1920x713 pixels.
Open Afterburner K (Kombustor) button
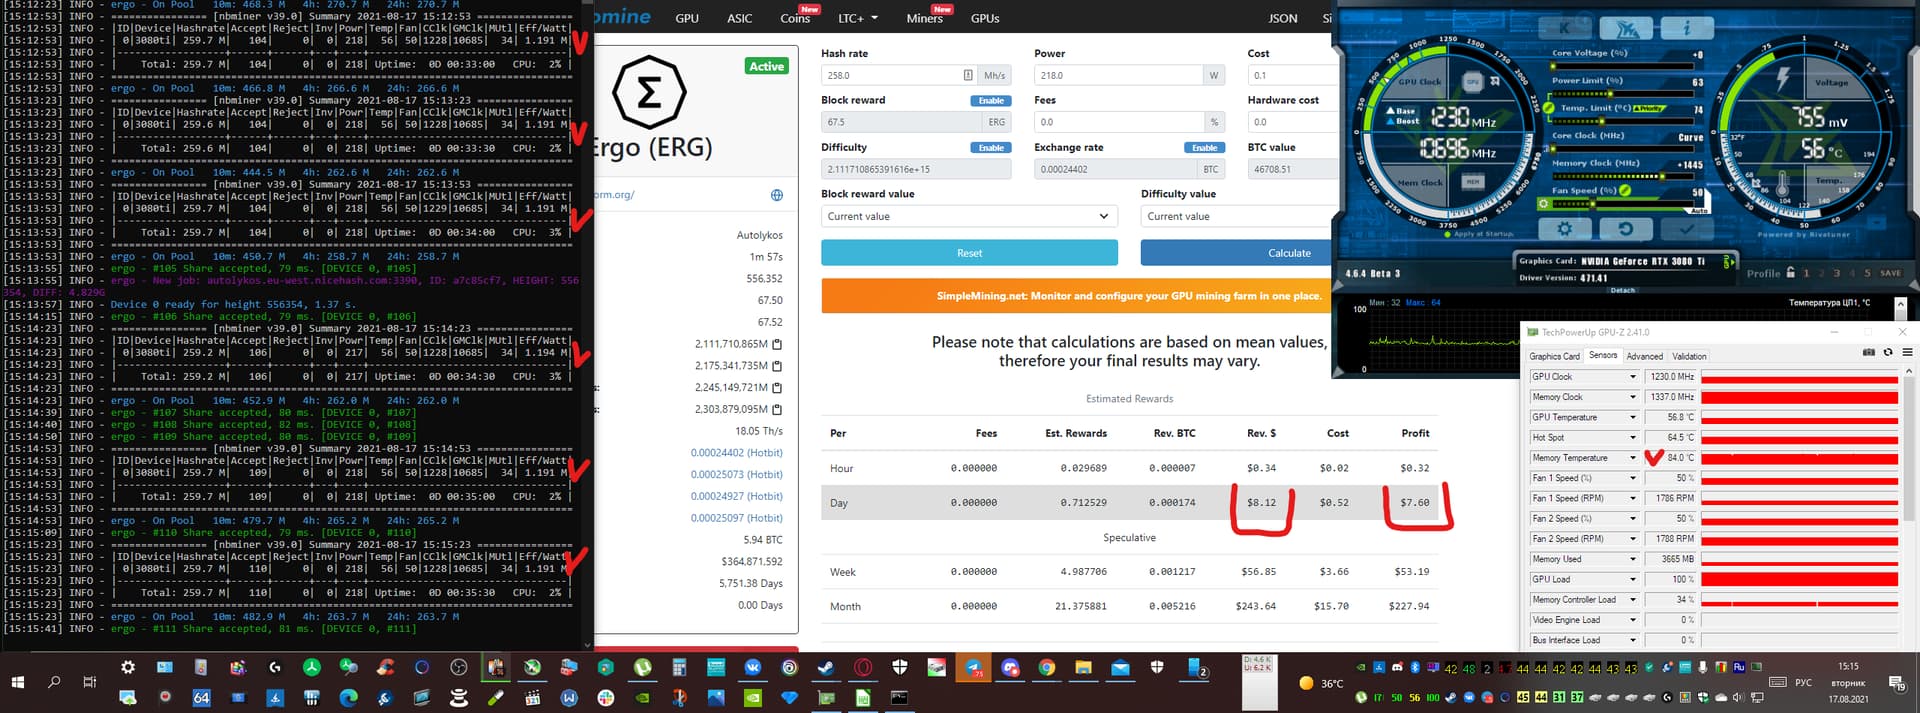tap(1565, 27)
